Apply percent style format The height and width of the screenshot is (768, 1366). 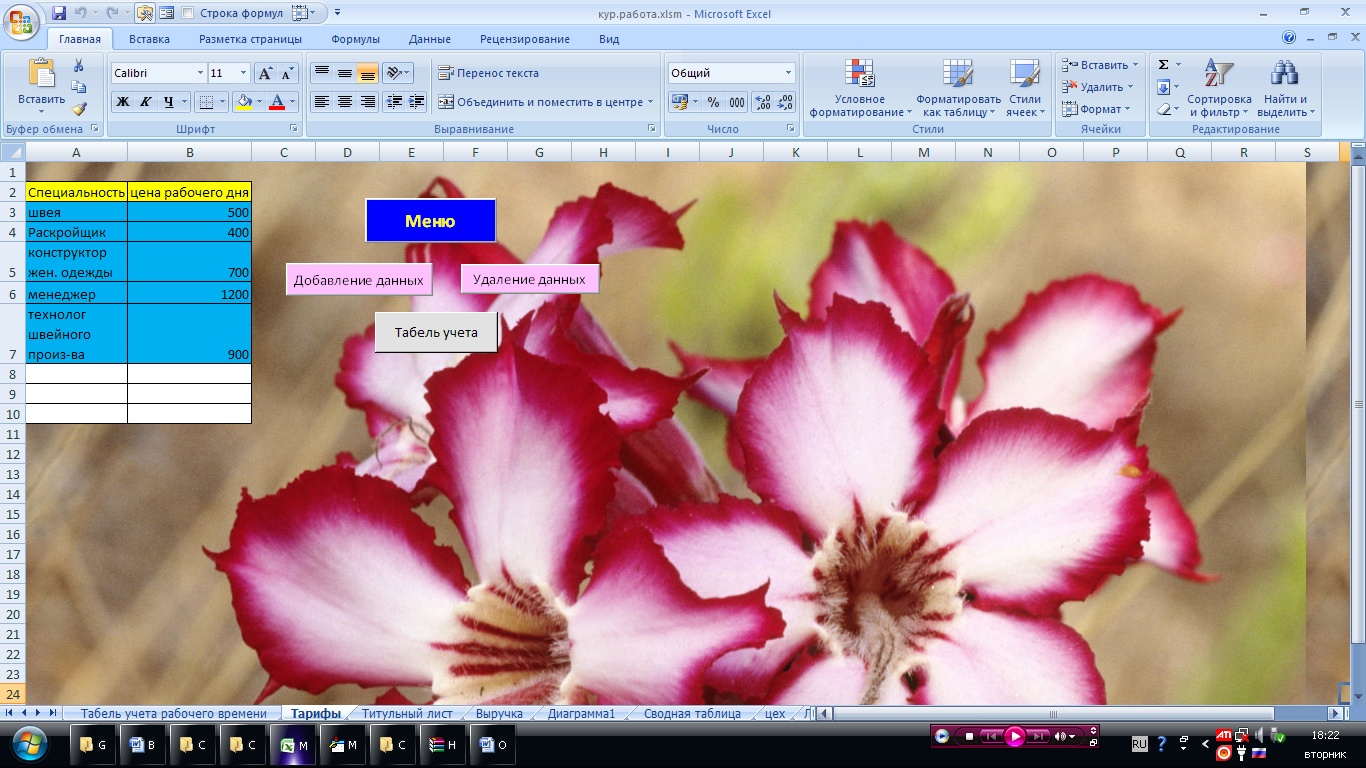tap(713, 102)
